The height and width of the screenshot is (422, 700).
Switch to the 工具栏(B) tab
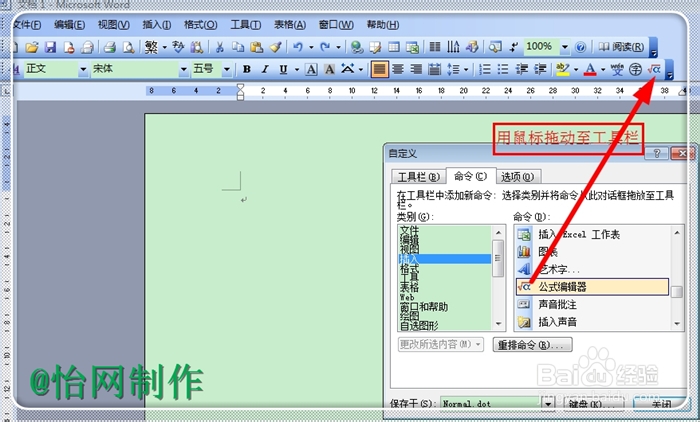419,177
